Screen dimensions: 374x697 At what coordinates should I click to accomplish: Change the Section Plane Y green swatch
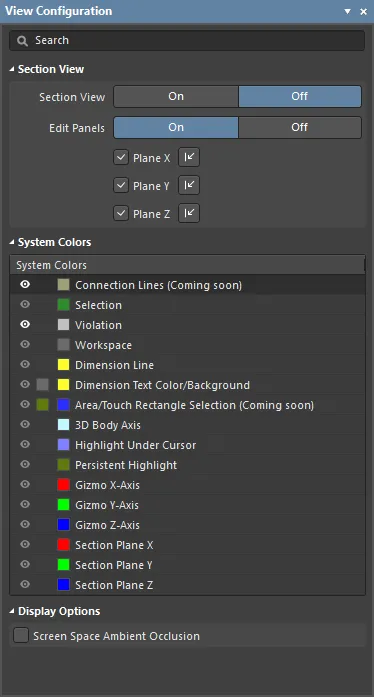pos(64,565)
